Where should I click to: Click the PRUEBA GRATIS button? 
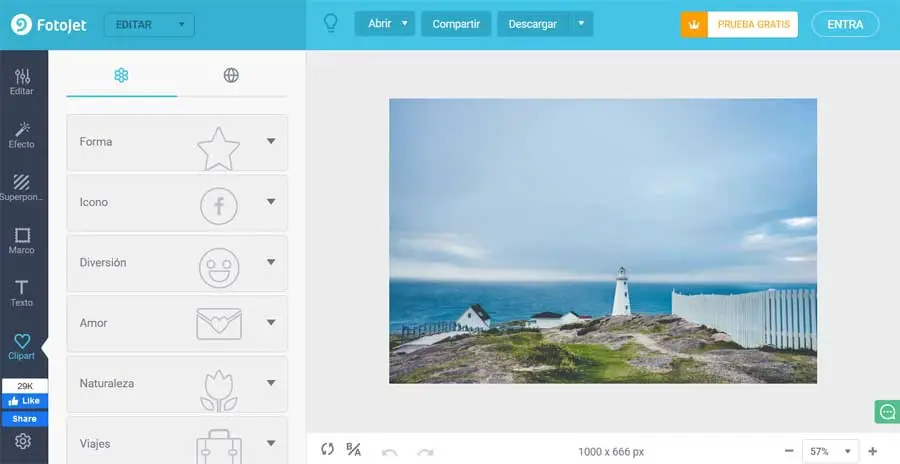(739, 25)
